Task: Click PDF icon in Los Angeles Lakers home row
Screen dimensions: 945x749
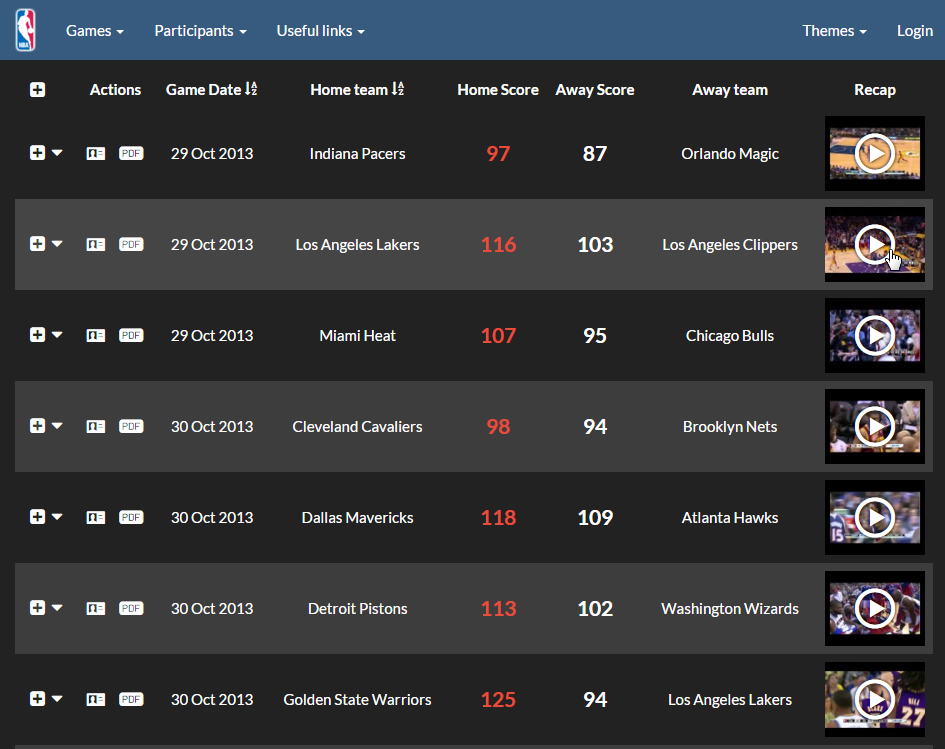Action: (x=131, y=245)
